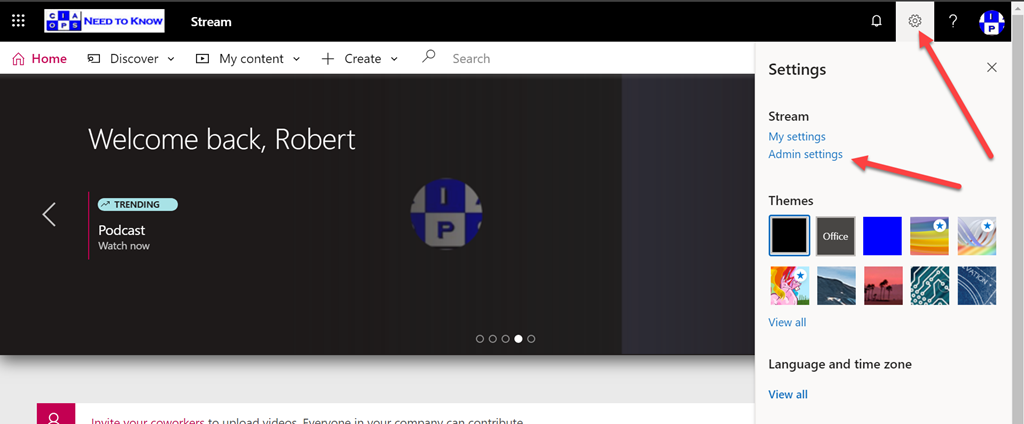This screenshot has height=424, width=1024.
Task: Expand the My content dropdown
Action: tap(248, 59)
